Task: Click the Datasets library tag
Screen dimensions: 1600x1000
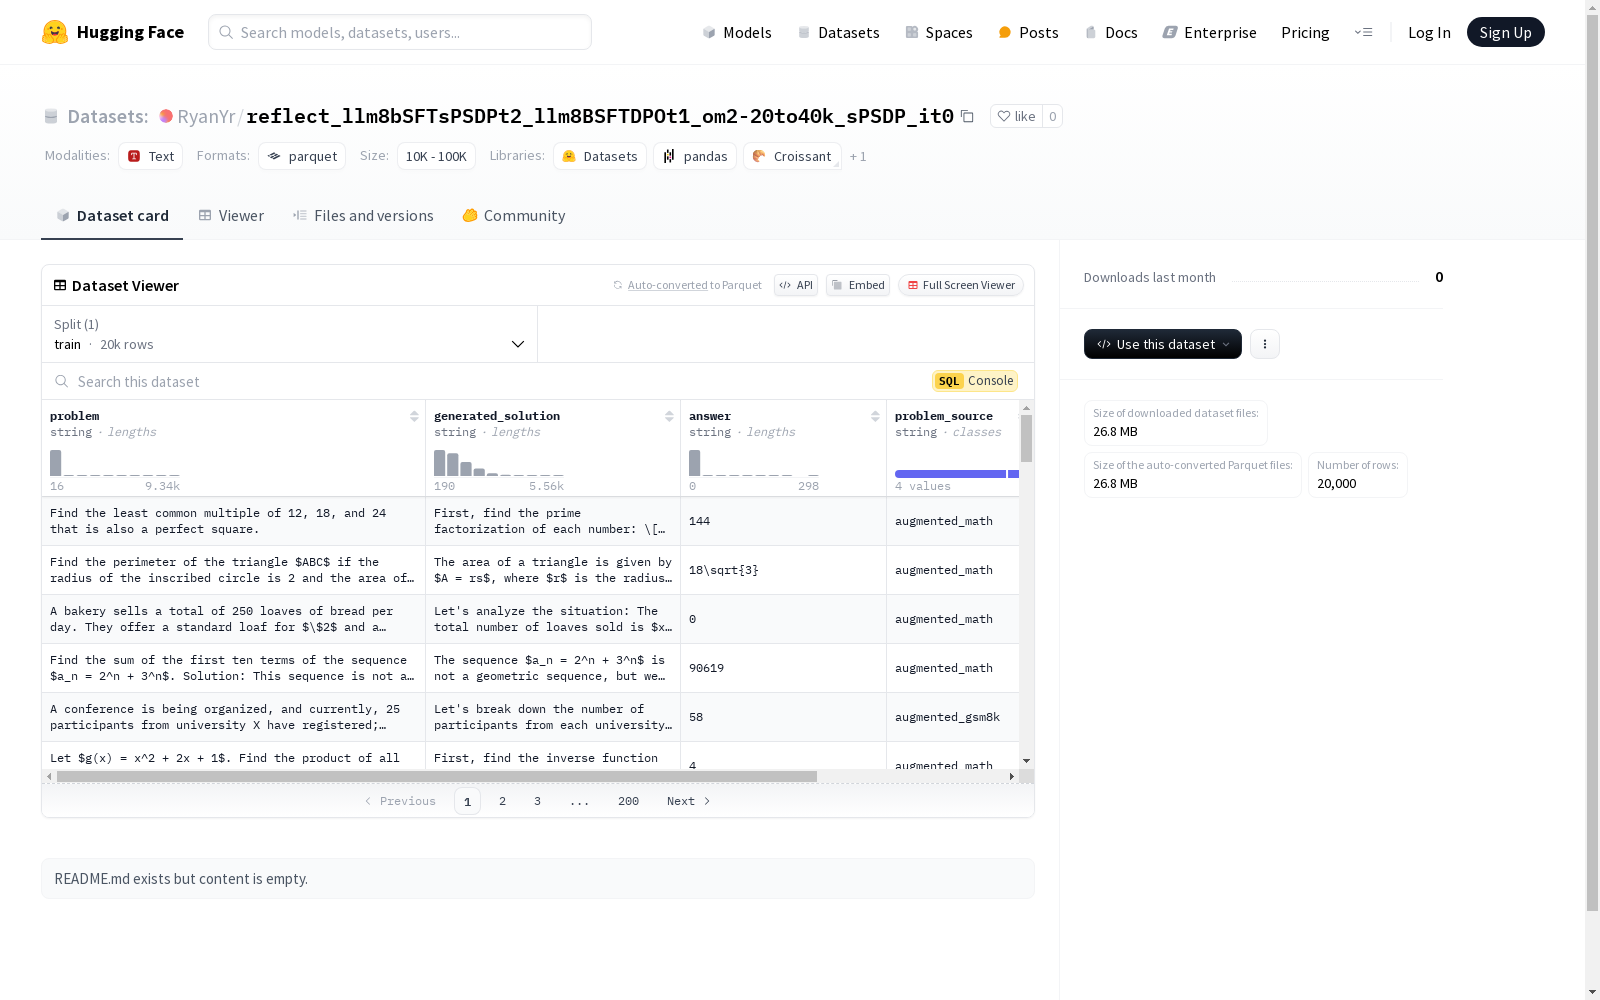Action: point(600,156)
